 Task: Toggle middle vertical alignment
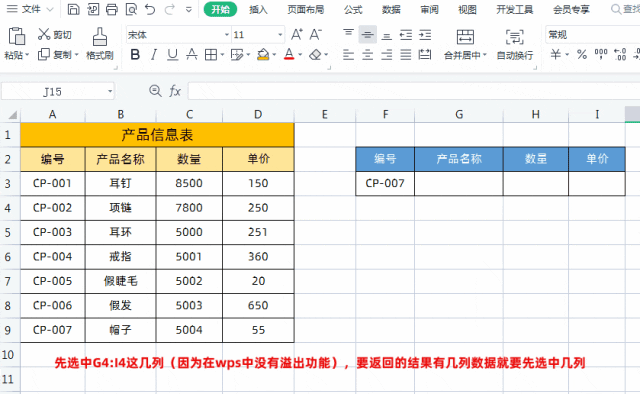point(367,35)
